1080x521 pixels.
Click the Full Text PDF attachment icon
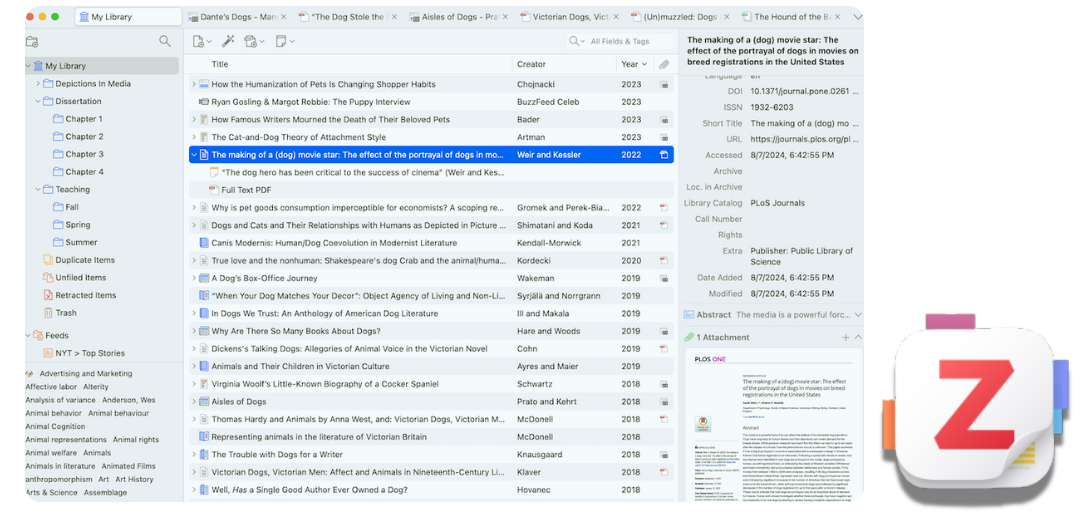pos(214,190)
